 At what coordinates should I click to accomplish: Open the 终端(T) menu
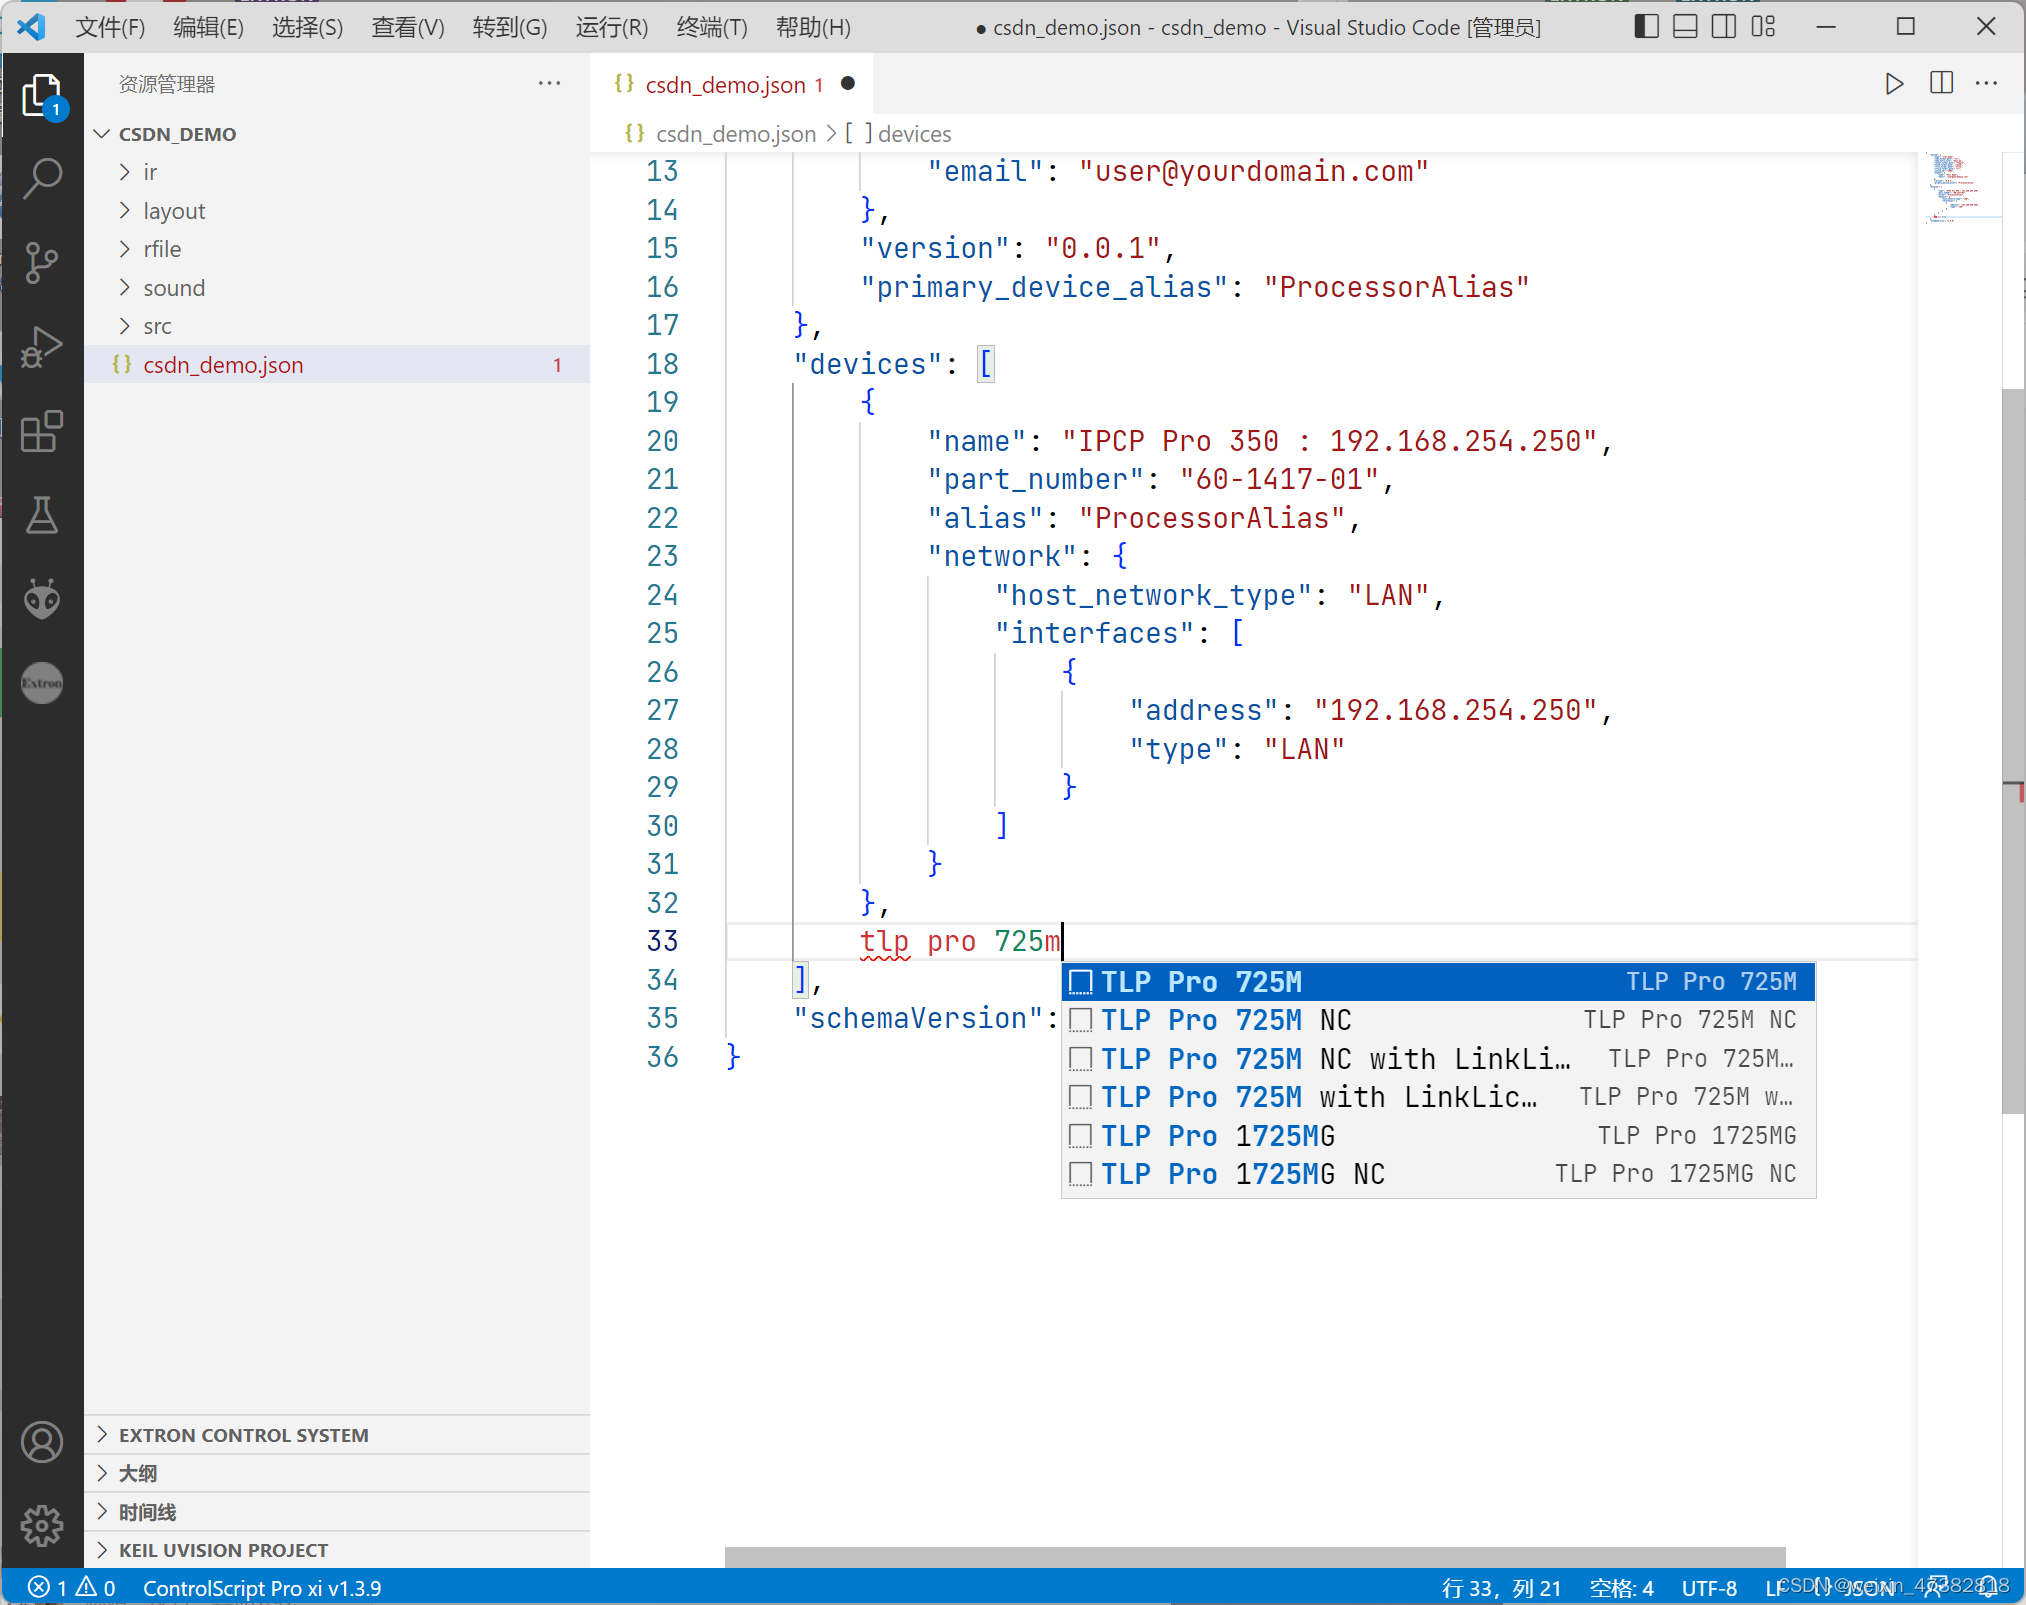(x=711, y=27)
